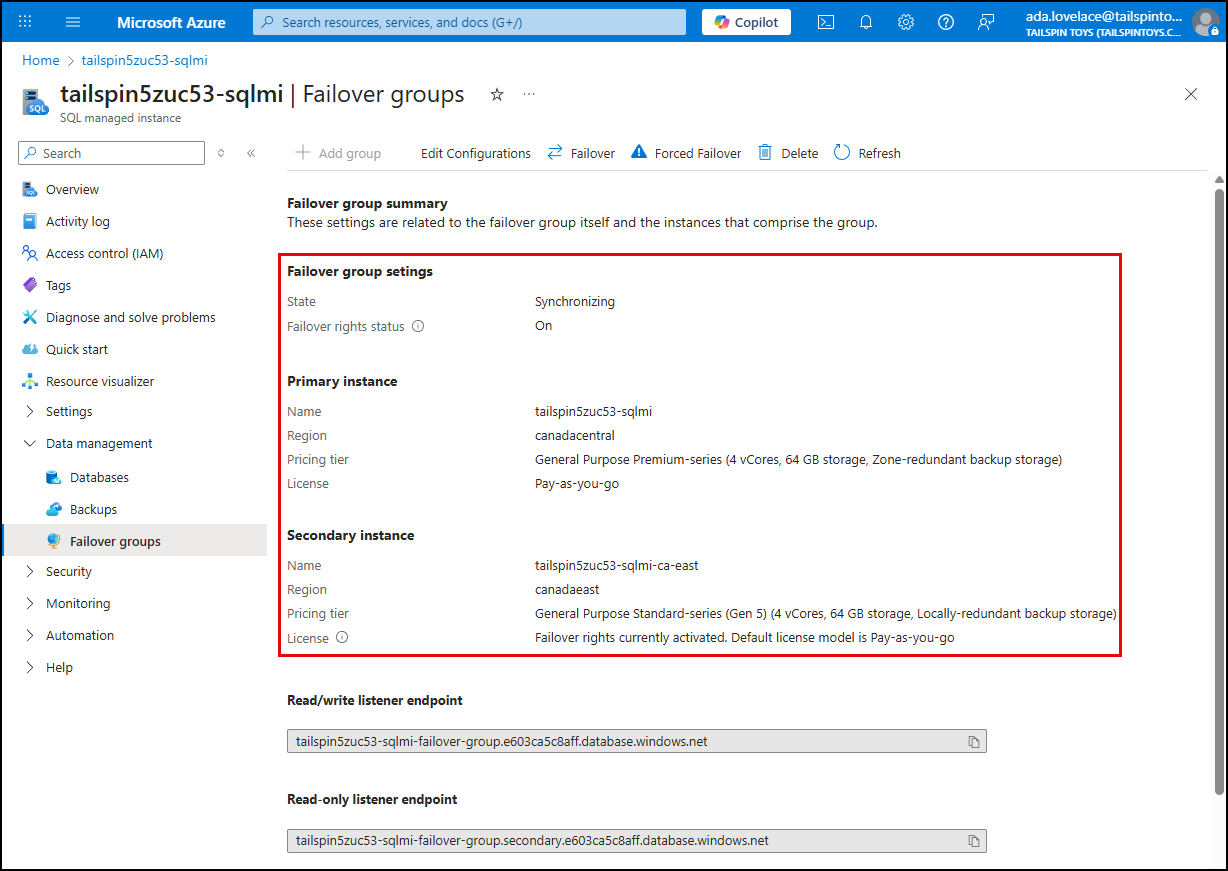Copy the read-only listener endpoint
Screen dimensions: 1228x871
tap(974, 841)
